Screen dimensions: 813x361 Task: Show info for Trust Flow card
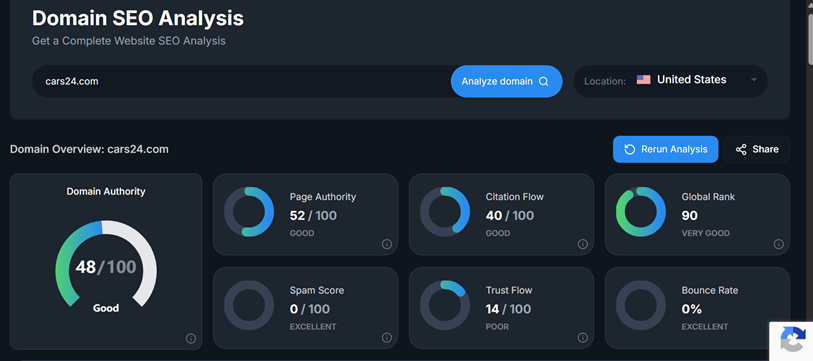click(x=583, y=338)
